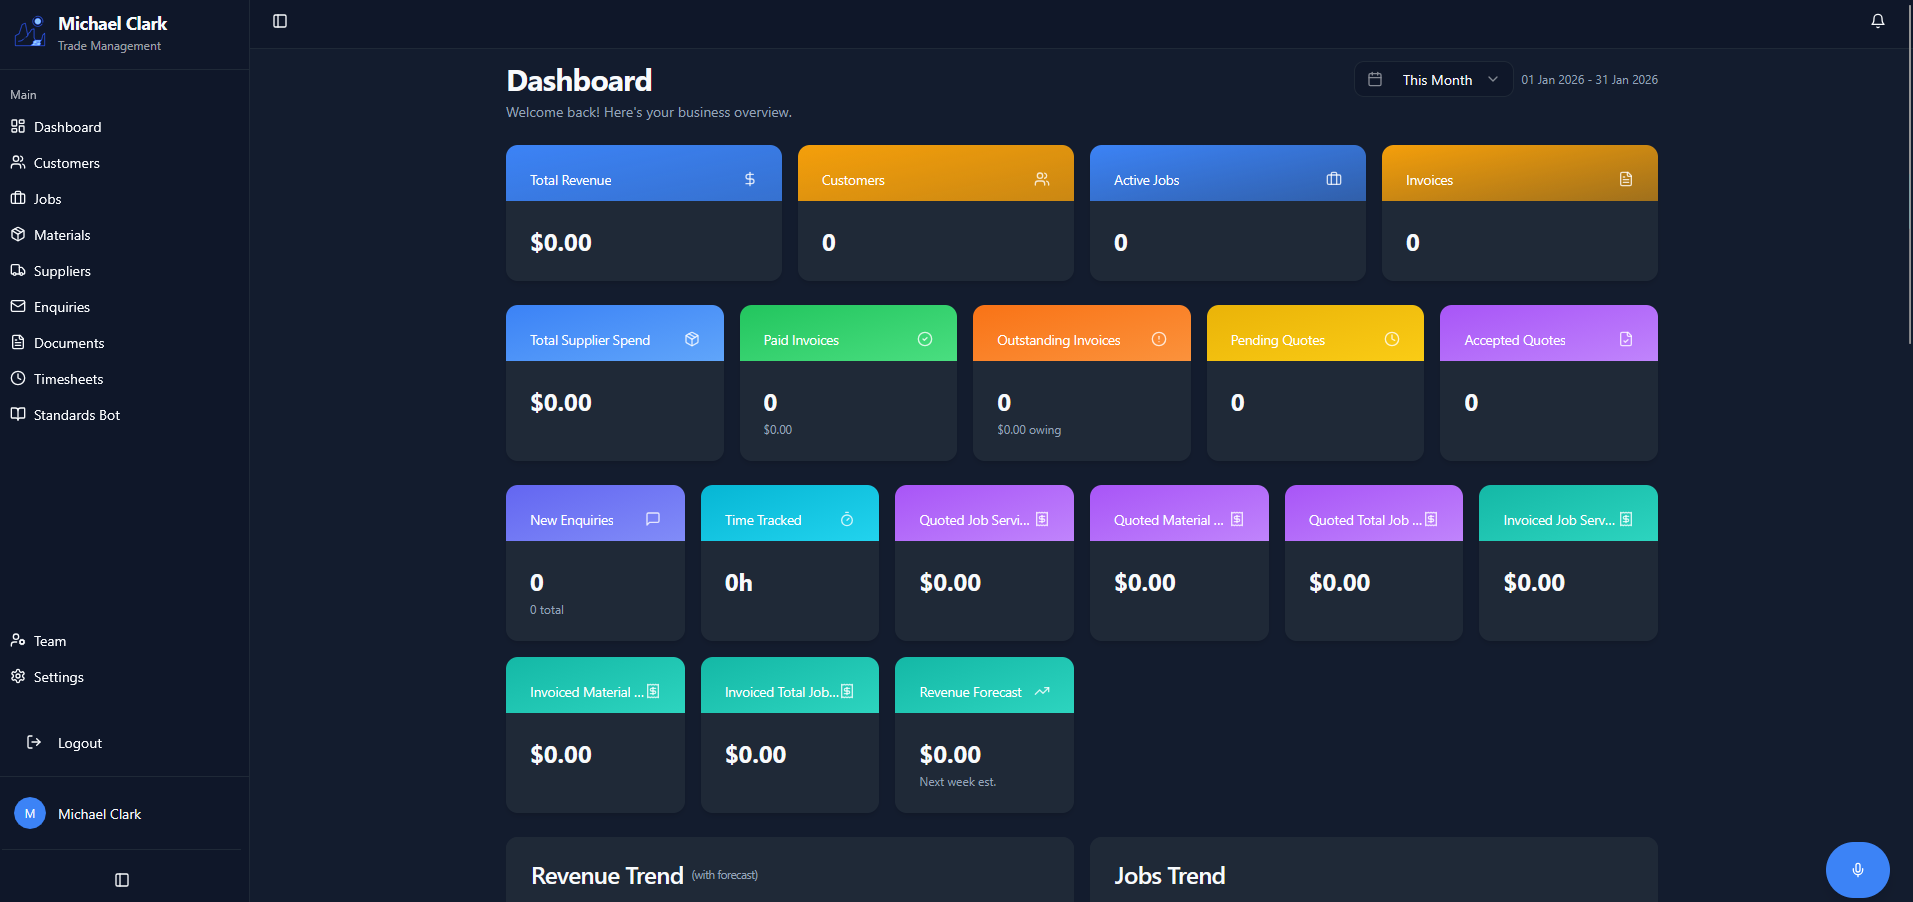Expand the date filter chevron arrow
The image size is (1913, 902).
pyautogui.click(x=1493, y=80)
